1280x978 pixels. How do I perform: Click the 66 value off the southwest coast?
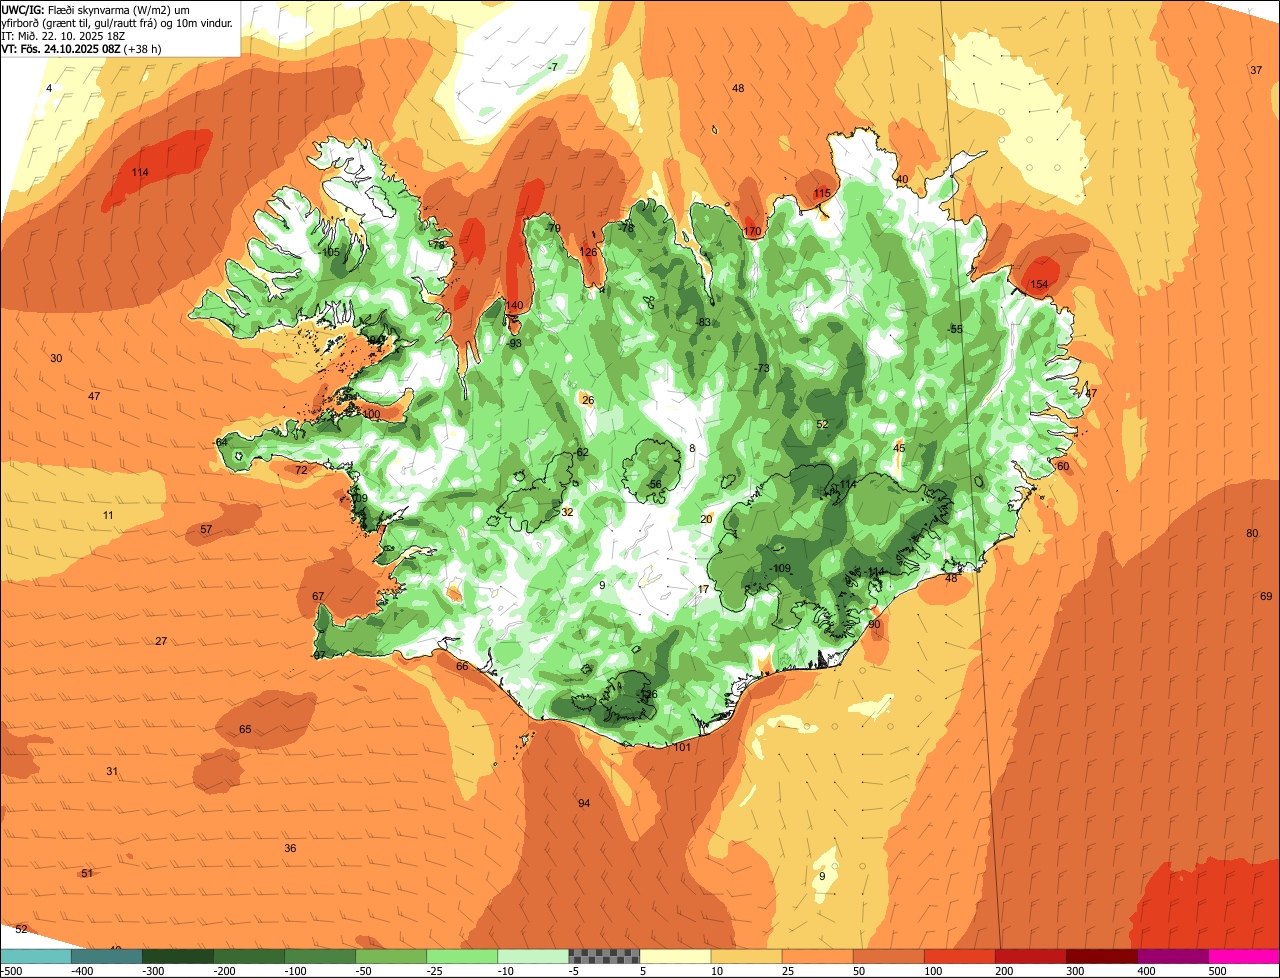click(462, 666)
